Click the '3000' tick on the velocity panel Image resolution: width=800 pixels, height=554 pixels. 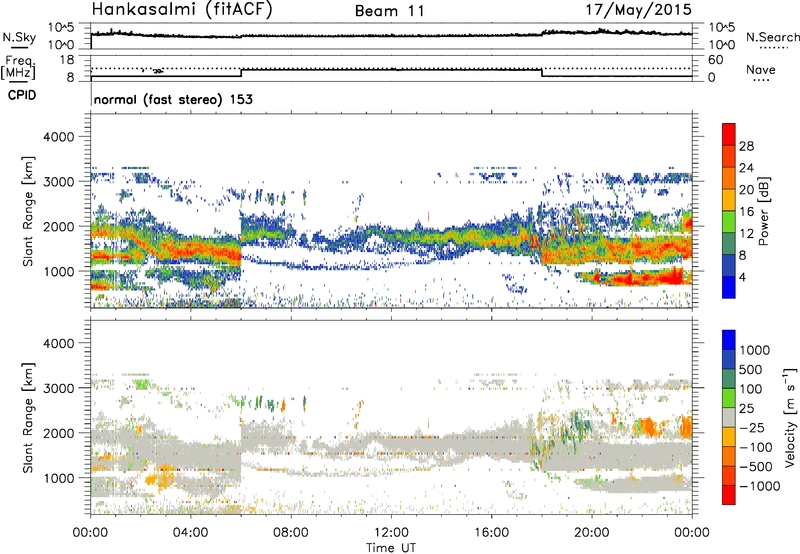pyautogui.click(x=58, y=388)
